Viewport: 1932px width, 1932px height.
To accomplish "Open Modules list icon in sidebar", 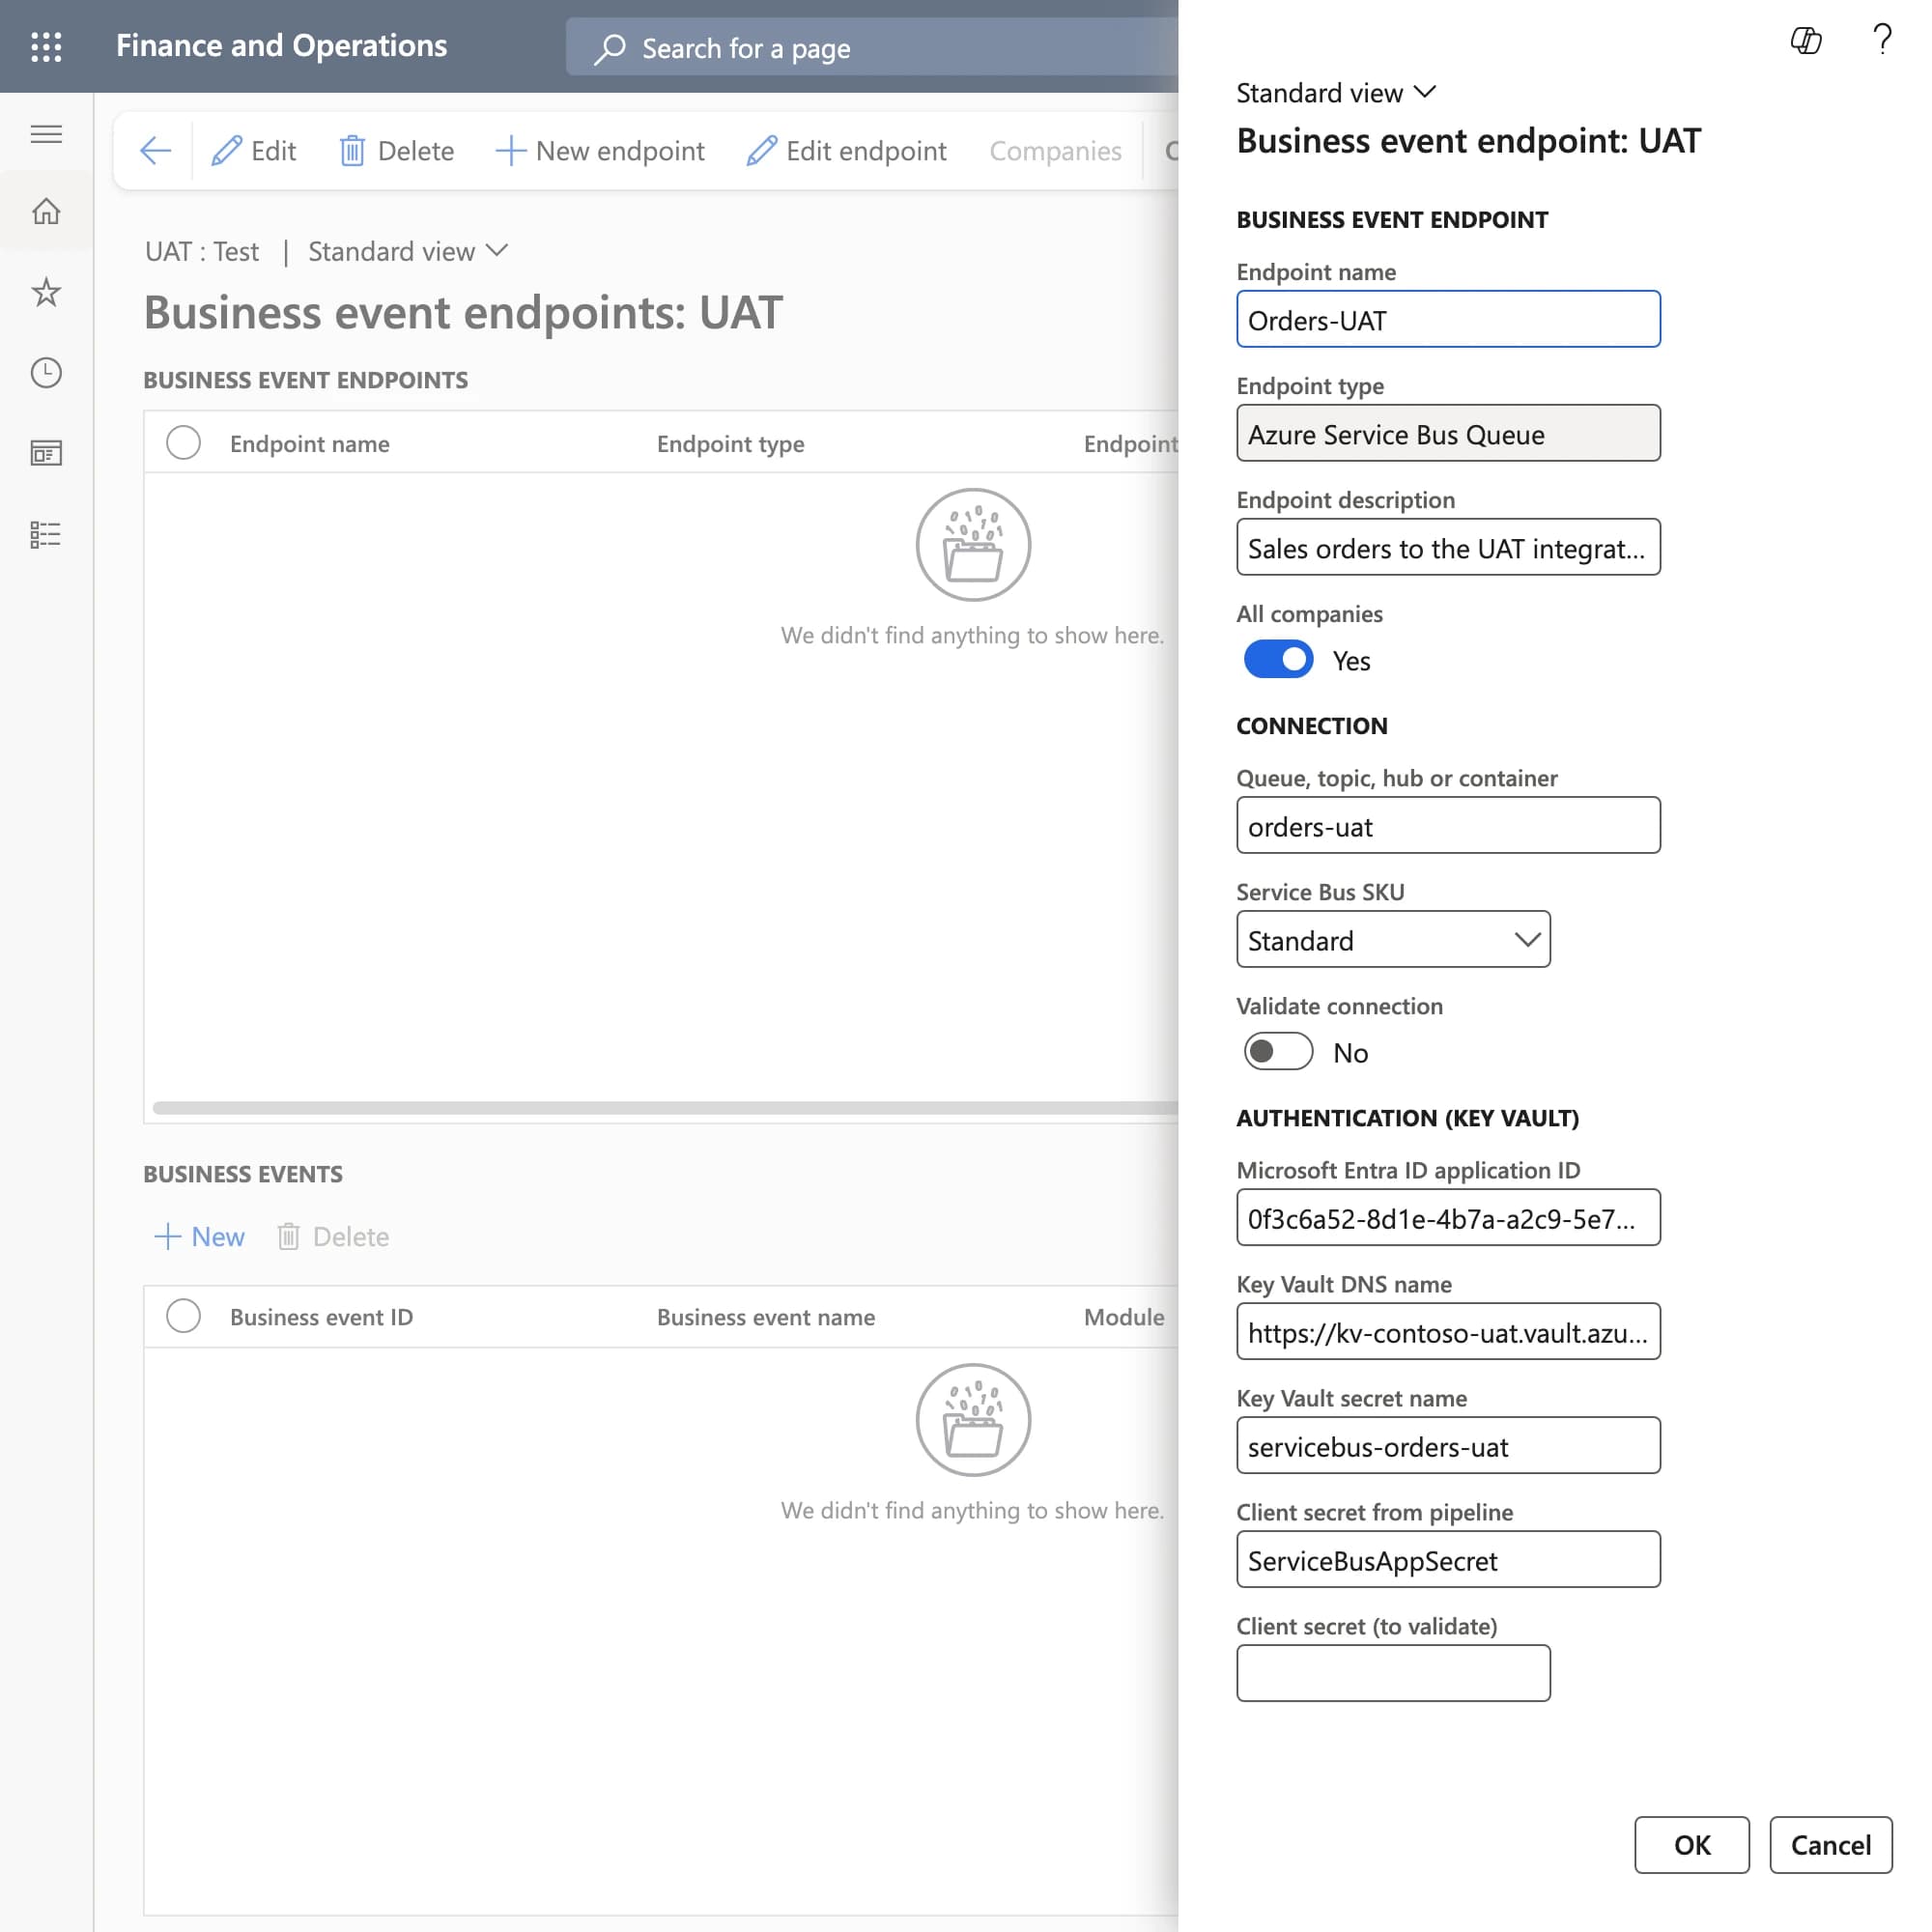I will (46, 535).
